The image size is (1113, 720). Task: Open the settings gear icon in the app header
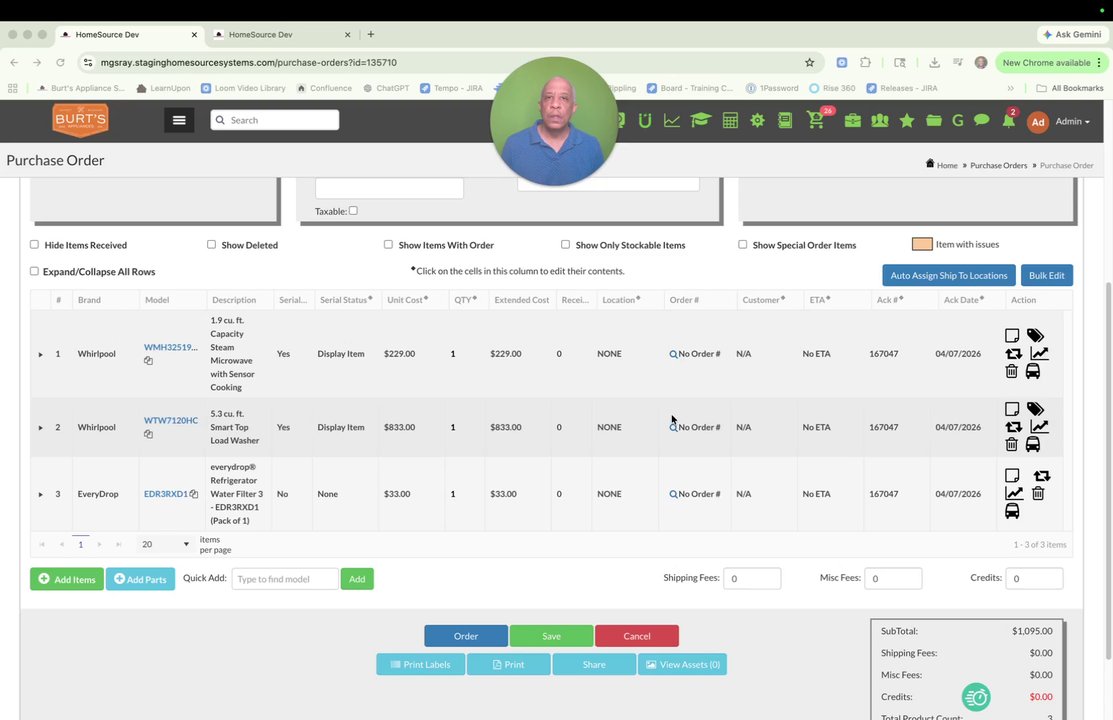[757, 120]
